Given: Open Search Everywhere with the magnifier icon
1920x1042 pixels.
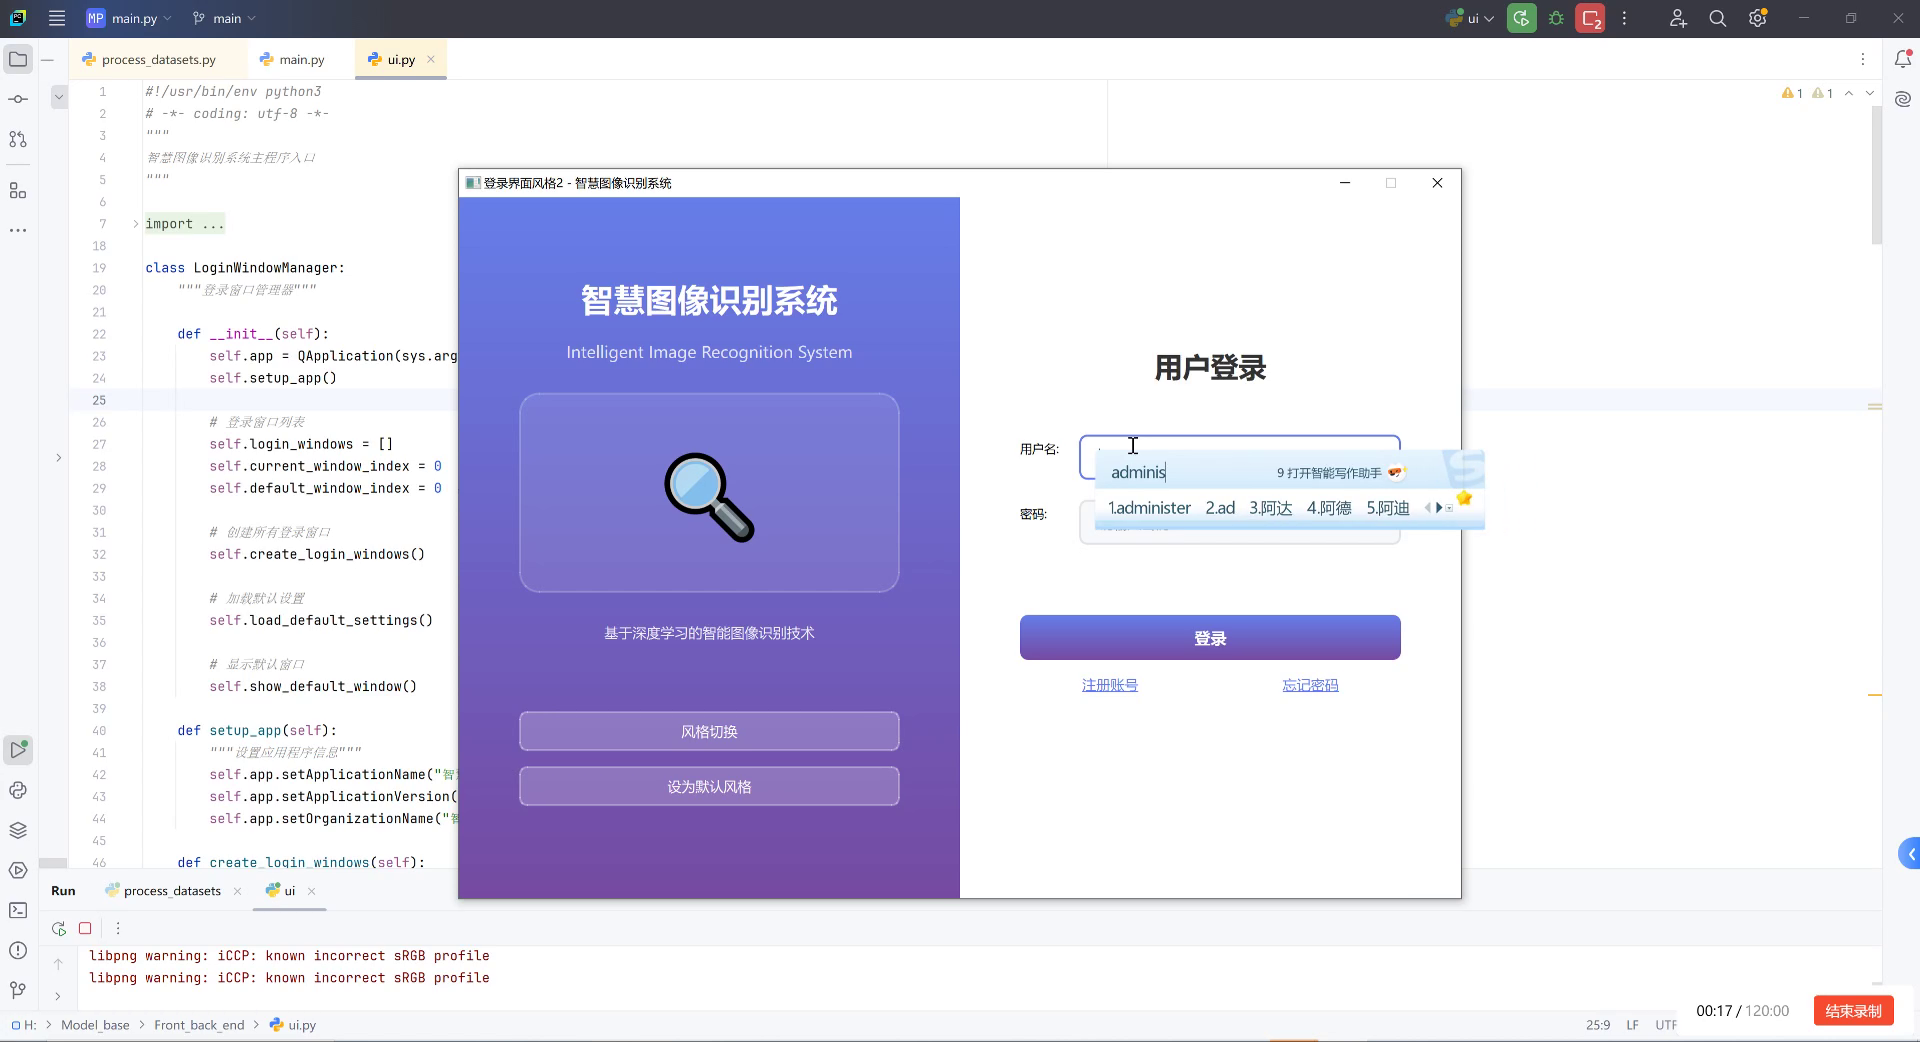Looking at the screenshot, I should [1717, 18].
